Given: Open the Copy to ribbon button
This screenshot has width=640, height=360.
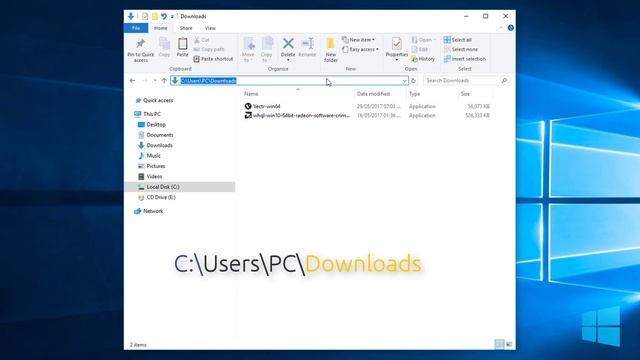Looking at the screenshot, I should tap(267, 49).
